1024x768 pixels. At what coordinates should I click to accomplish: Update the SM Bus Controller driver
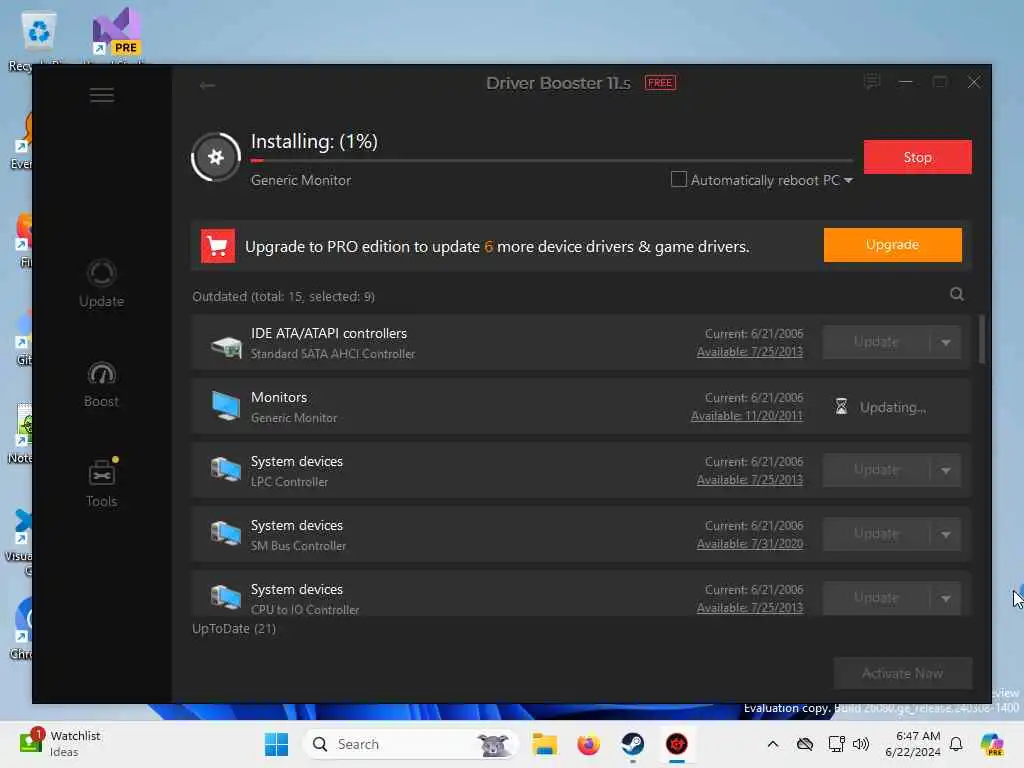coord(876,534)
